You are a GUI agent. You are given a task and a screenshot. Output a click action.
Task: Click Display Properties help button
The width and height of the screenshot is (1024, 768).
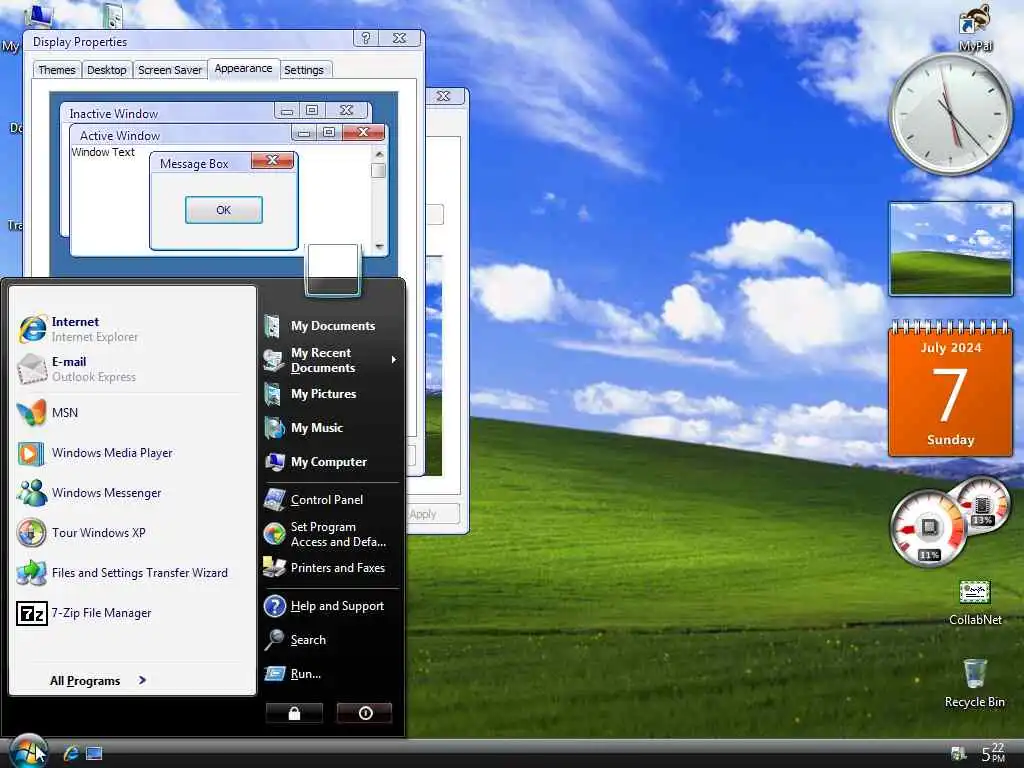pos(366,39)
